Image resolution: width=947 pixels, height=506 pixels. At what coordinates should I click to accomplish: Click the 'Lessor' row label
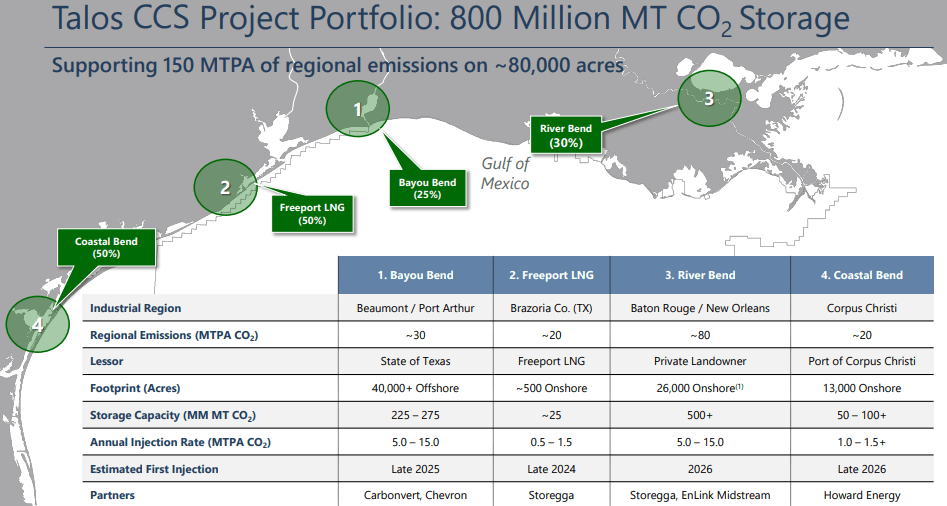[106, 361]
